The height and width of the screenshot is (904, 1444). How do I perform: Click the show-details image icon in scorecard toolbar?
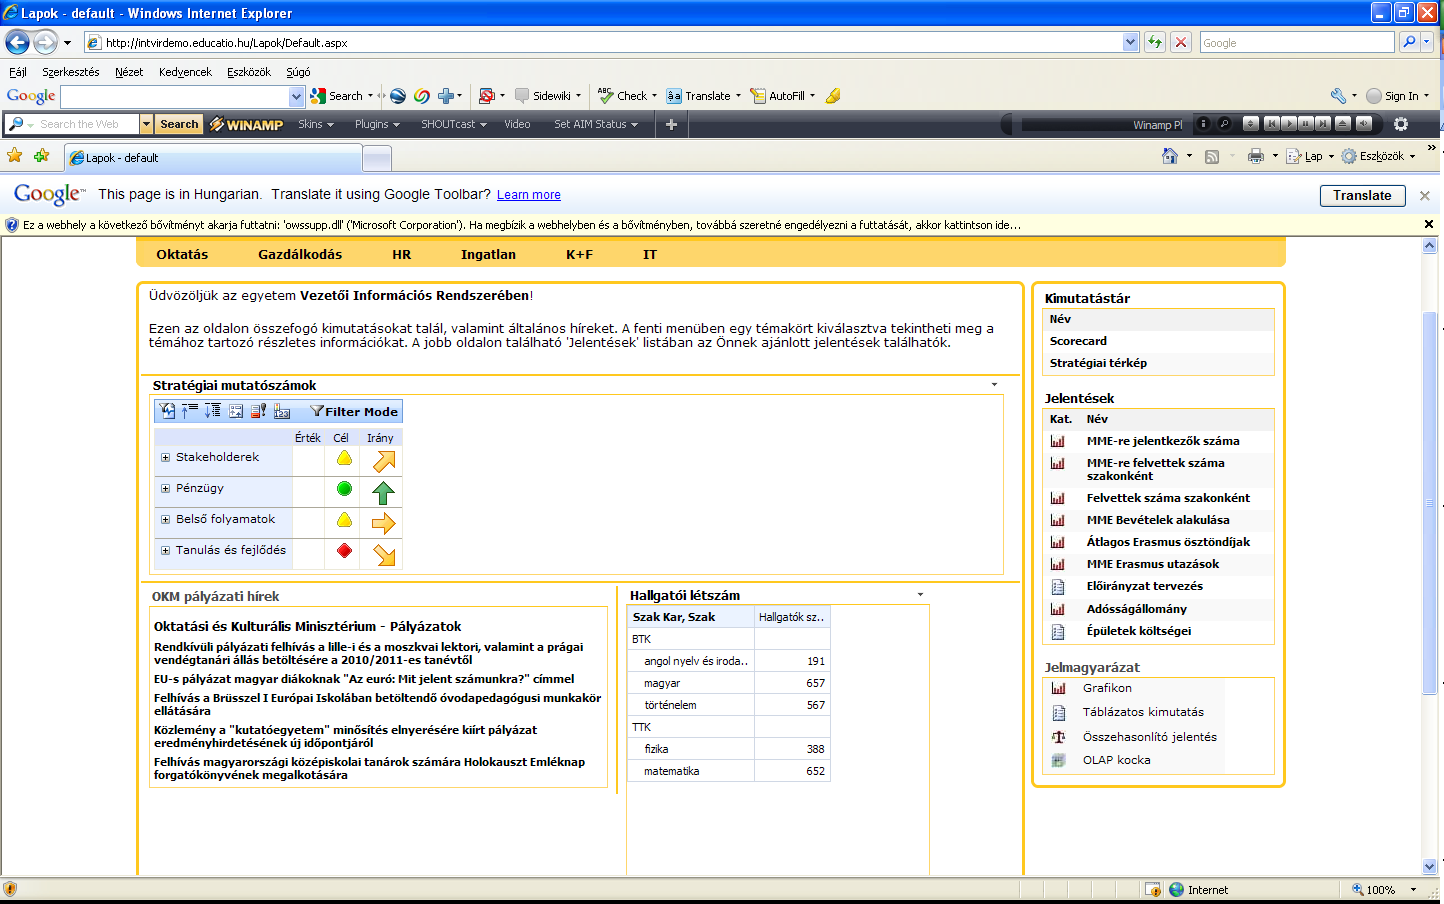236,411
